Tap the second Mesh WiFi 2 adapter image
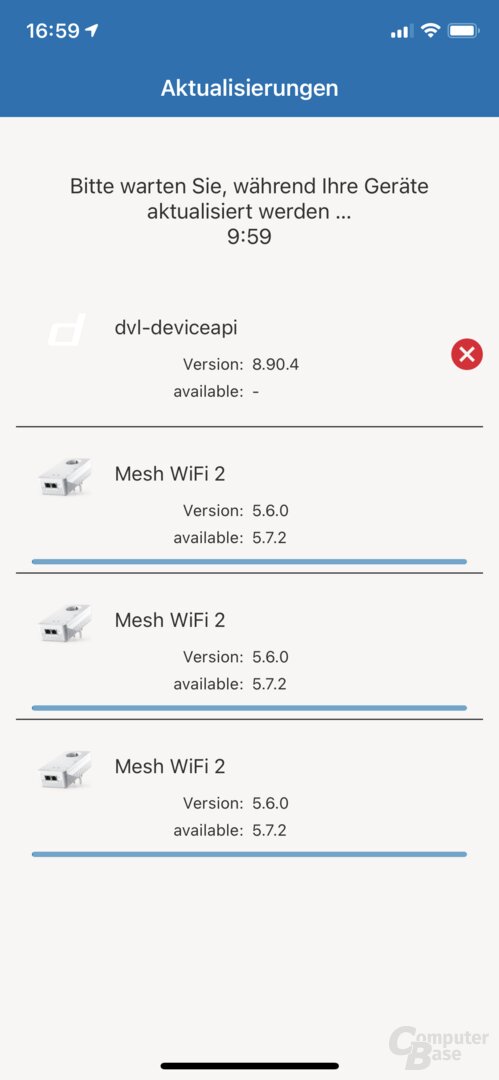The width and height of the screenshot is (499, 1080). click(63, 623)
